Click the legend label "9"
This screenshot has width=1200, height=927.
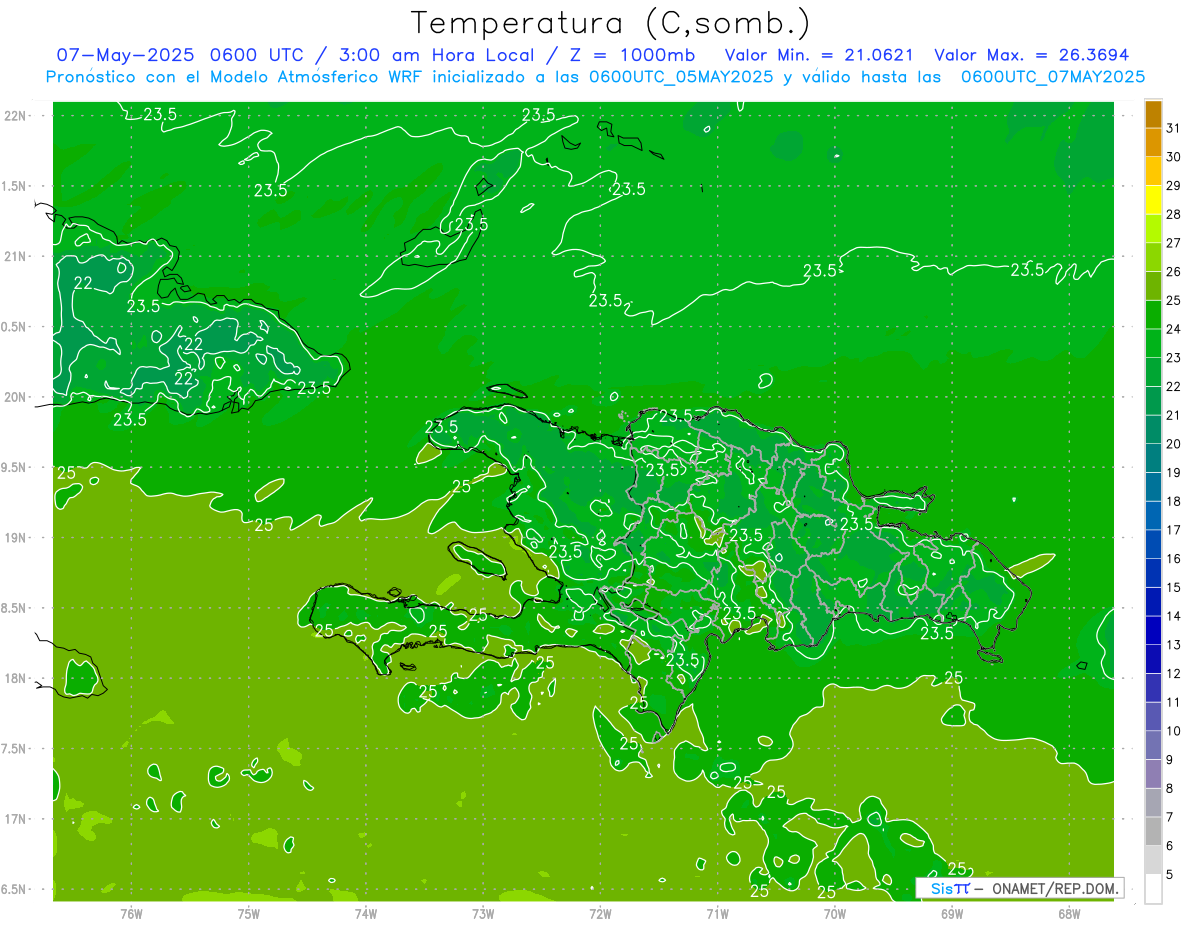pos(1170,760)
